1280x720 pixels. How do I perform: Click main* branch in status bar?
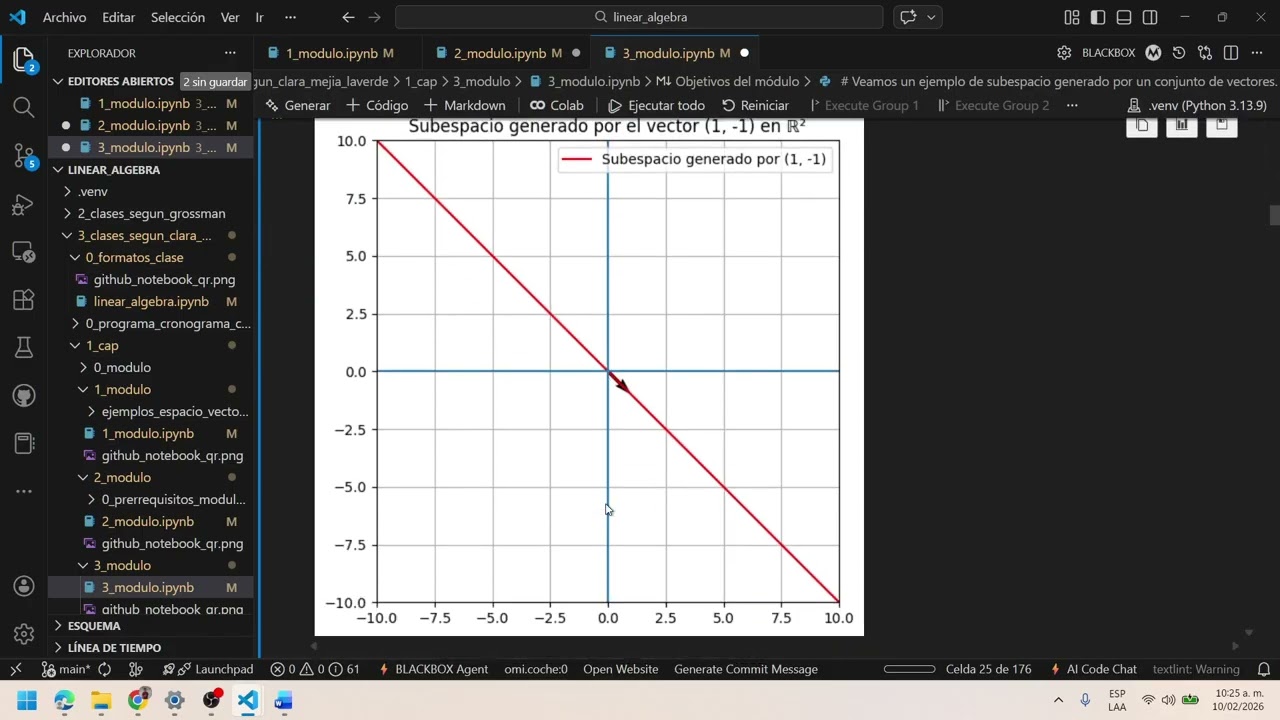67,669
